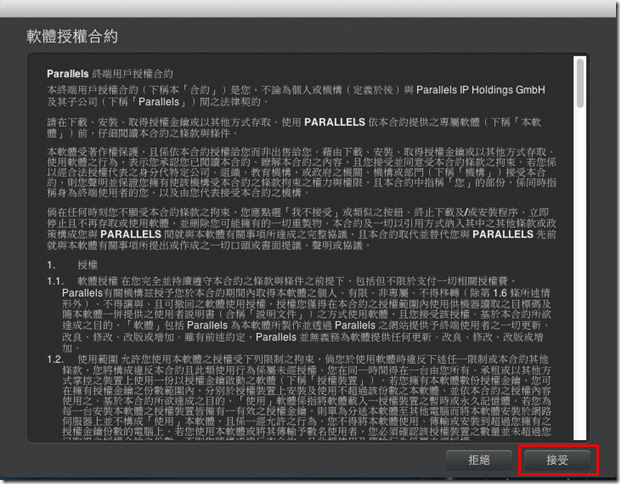Click the paragraph starting with 本軟體受著作權保護
The image size is (620, 484).
pos(301,172)
